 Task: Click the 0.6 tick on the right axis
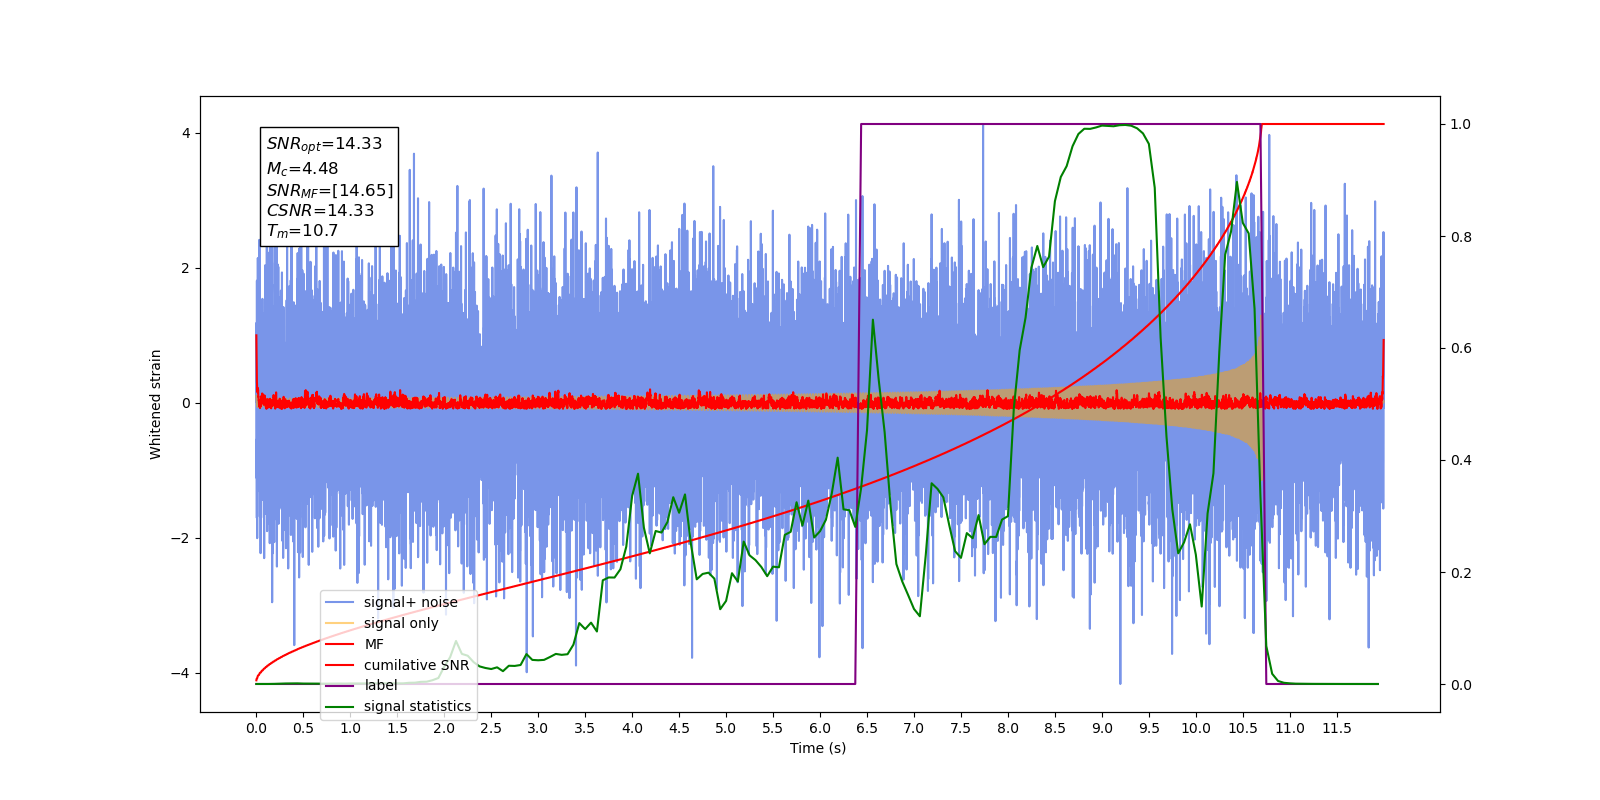1461,349
